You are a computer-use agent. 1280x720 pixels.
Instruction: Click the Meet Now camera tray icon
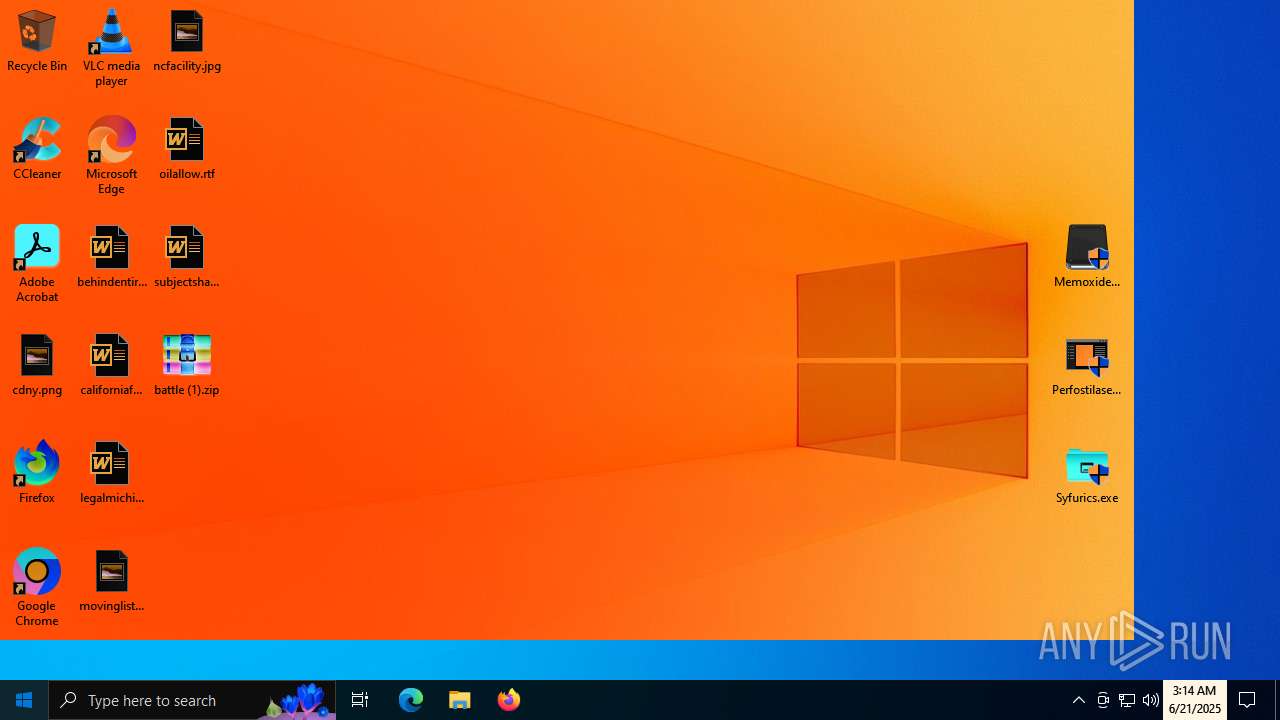pyautogui.click(x=1103, y=700)
